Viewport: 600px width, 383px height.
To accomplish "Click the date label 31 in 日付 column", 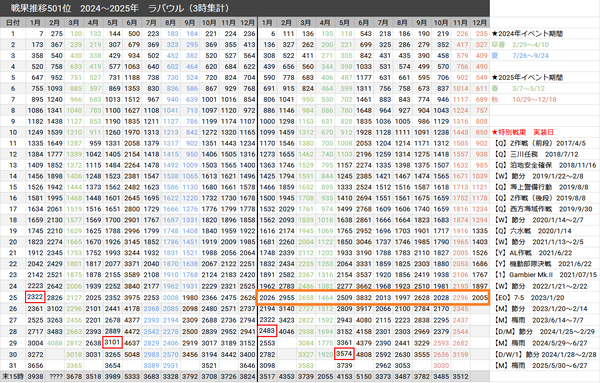I will [x=13, y=366].
